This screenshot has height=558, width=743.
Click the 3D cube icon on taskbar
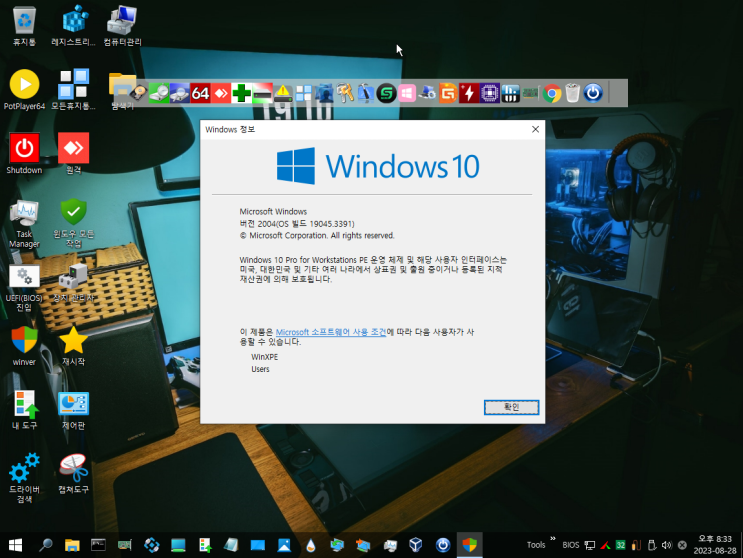pos(416,545)
